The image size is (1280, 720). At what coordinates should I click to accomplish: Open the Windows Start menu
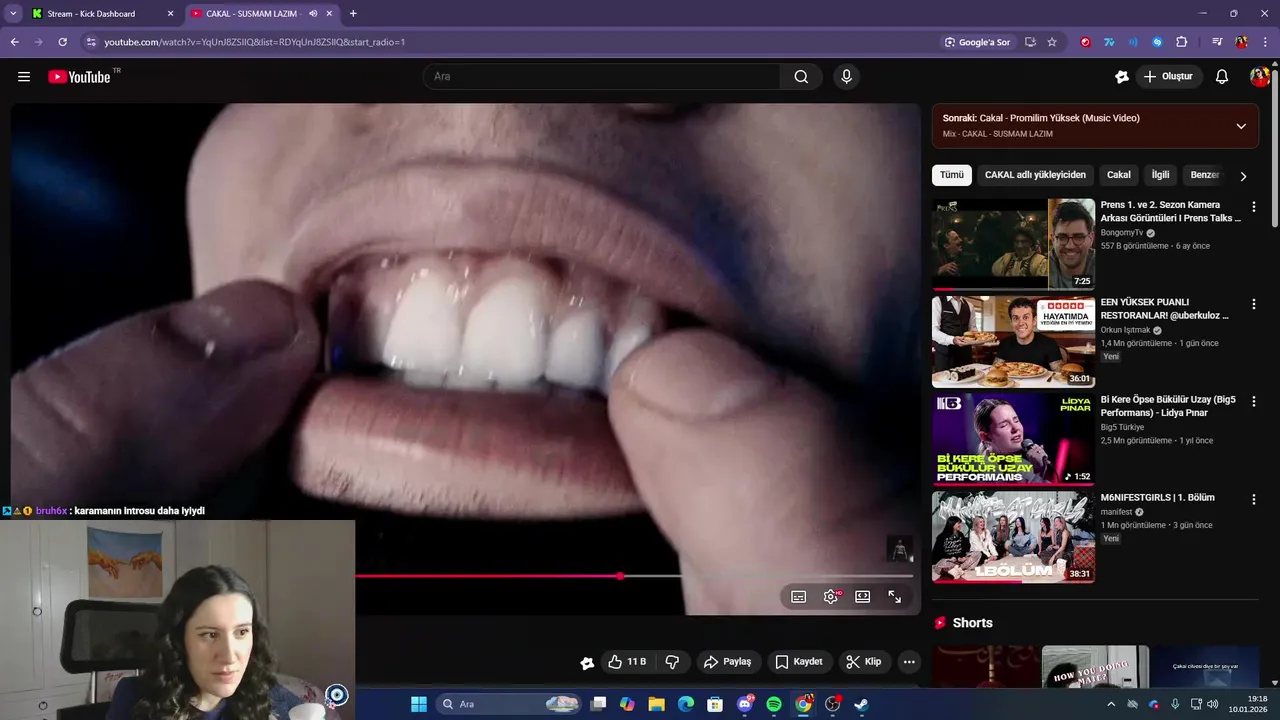point(419,704)
